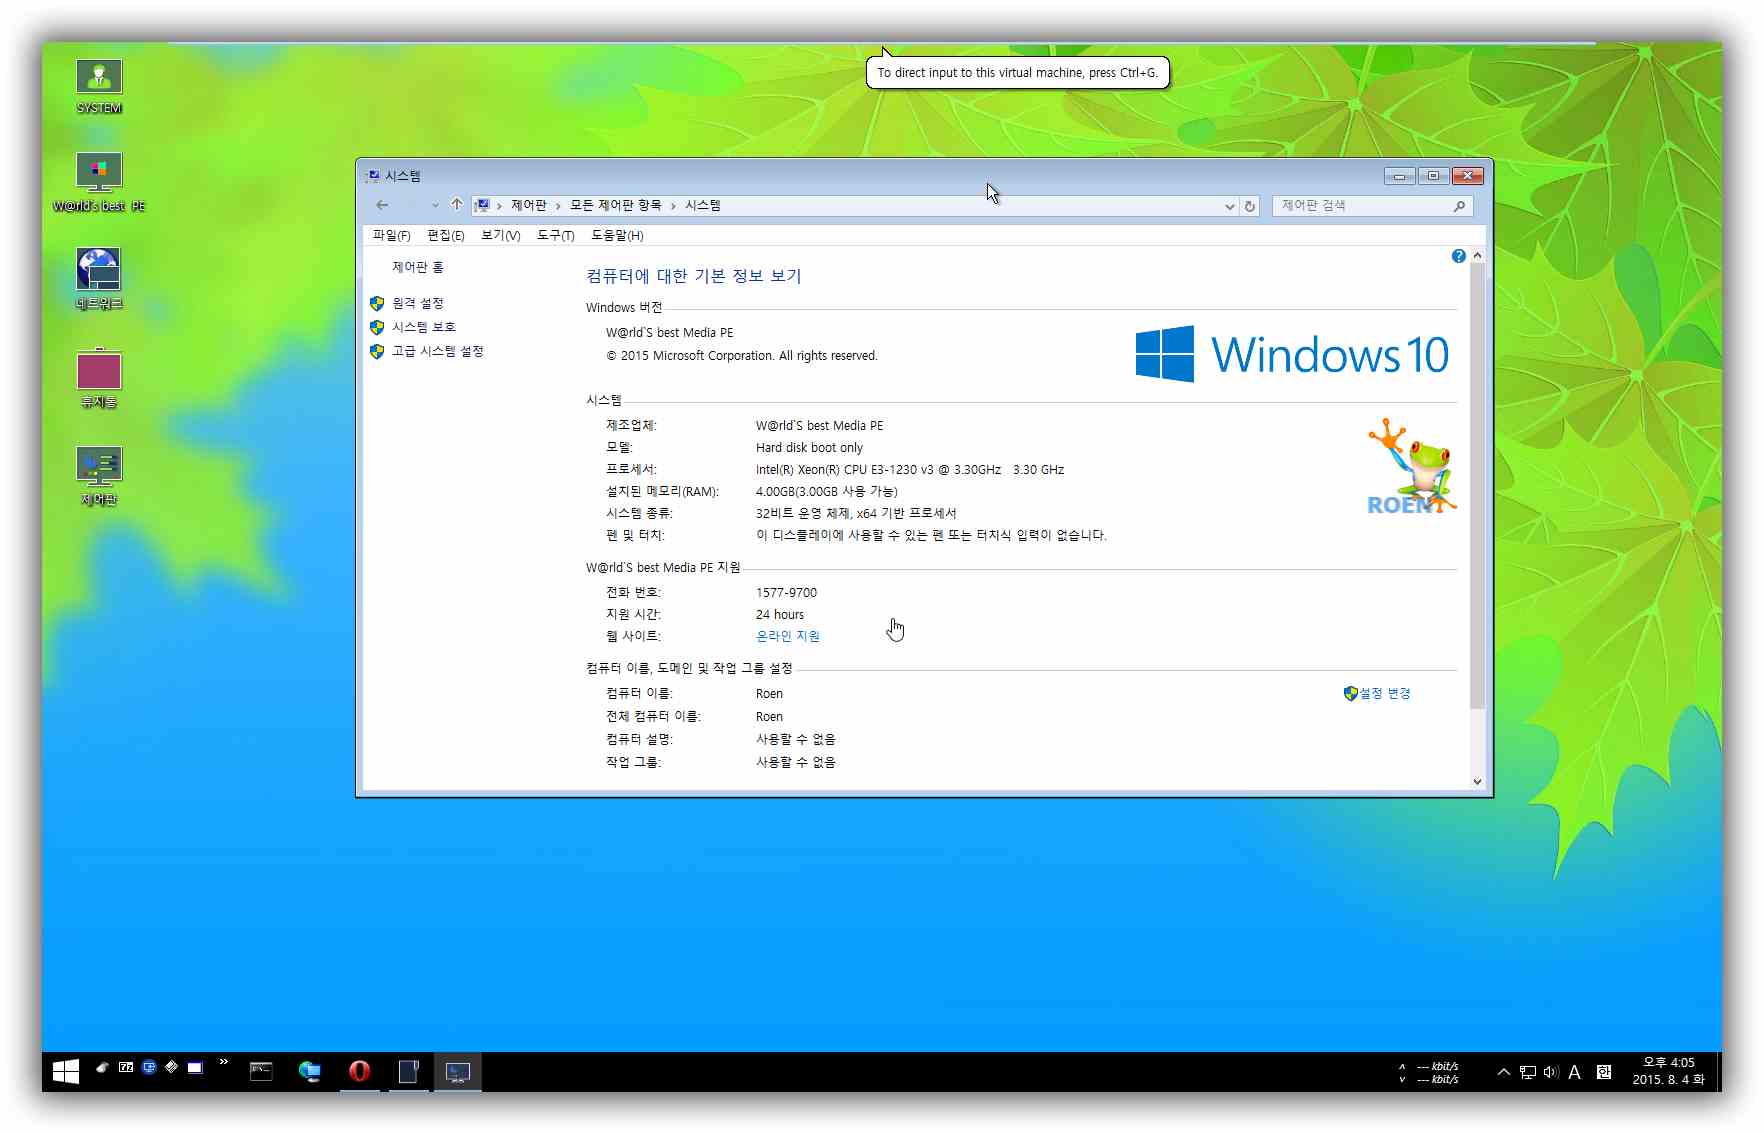Open the 제어판 desktop icon
This screenshot has width=1764, height=1134.
coord(99,476)
